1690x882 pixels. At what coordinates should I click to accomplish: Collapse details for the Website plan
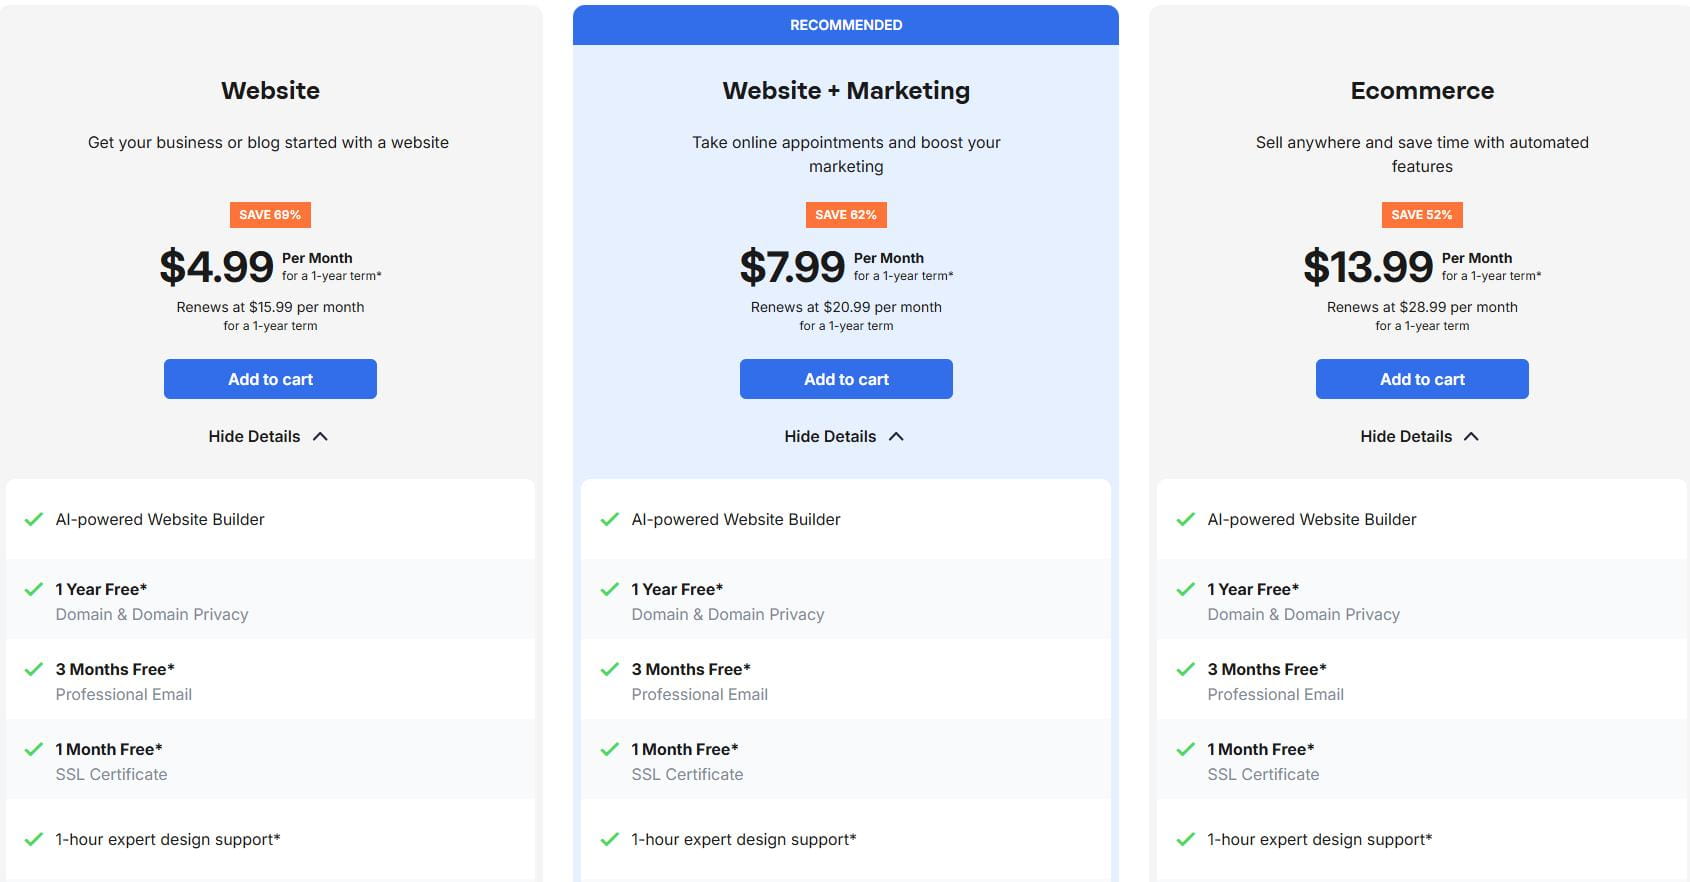(x=268, y=436)
